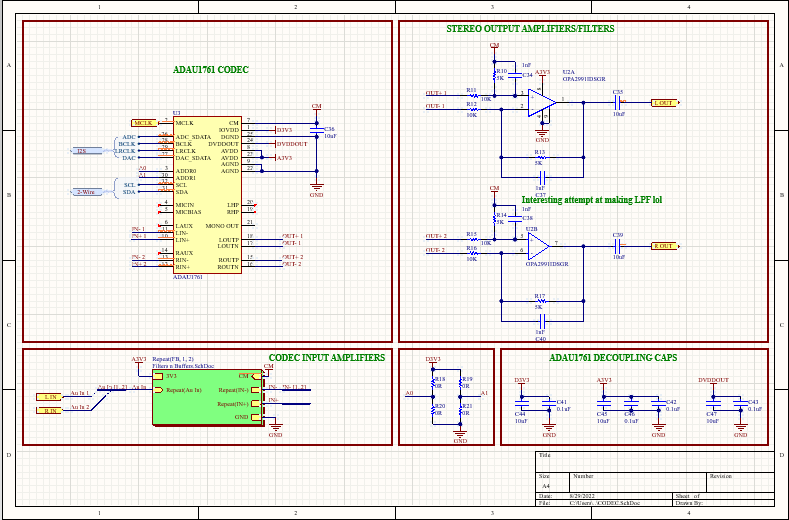Select feedback resistor R17 5K
The image size is (789, 520).
[540, 301]
